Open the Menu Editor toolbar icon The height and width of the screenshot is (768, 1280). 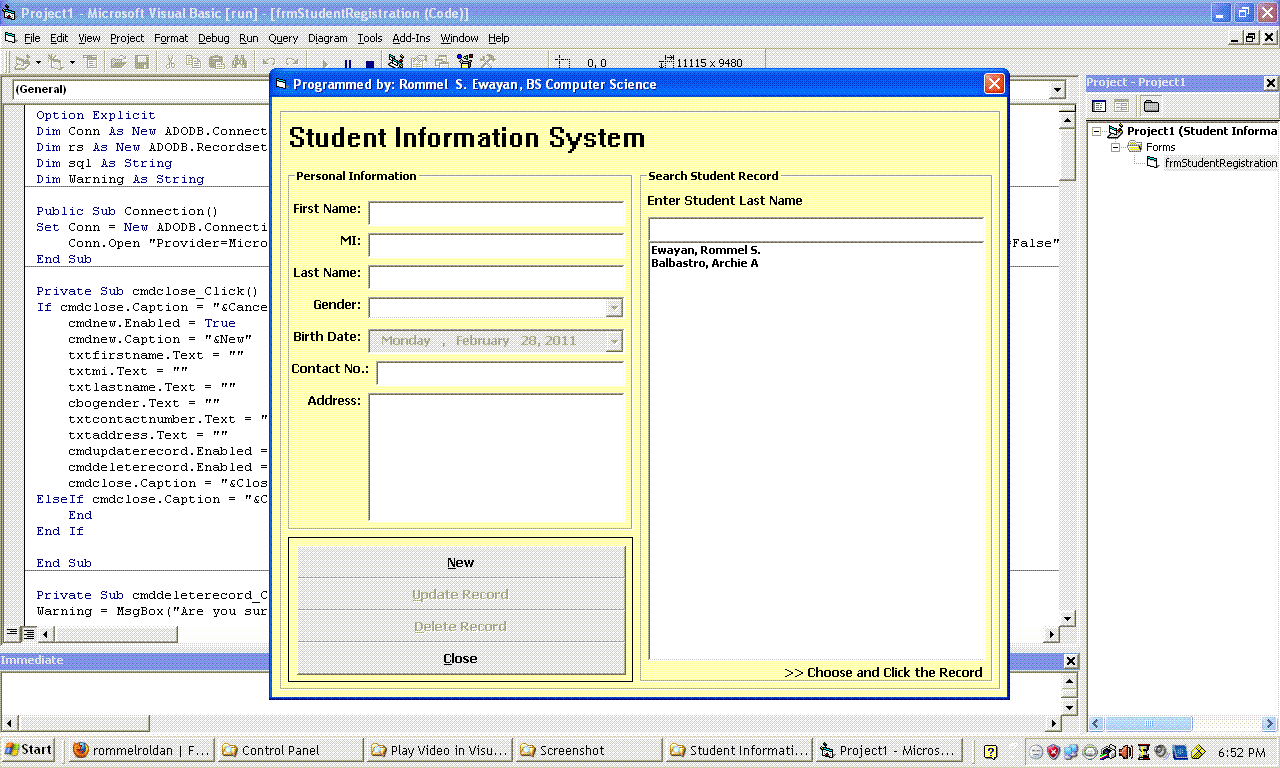point(90,62)
